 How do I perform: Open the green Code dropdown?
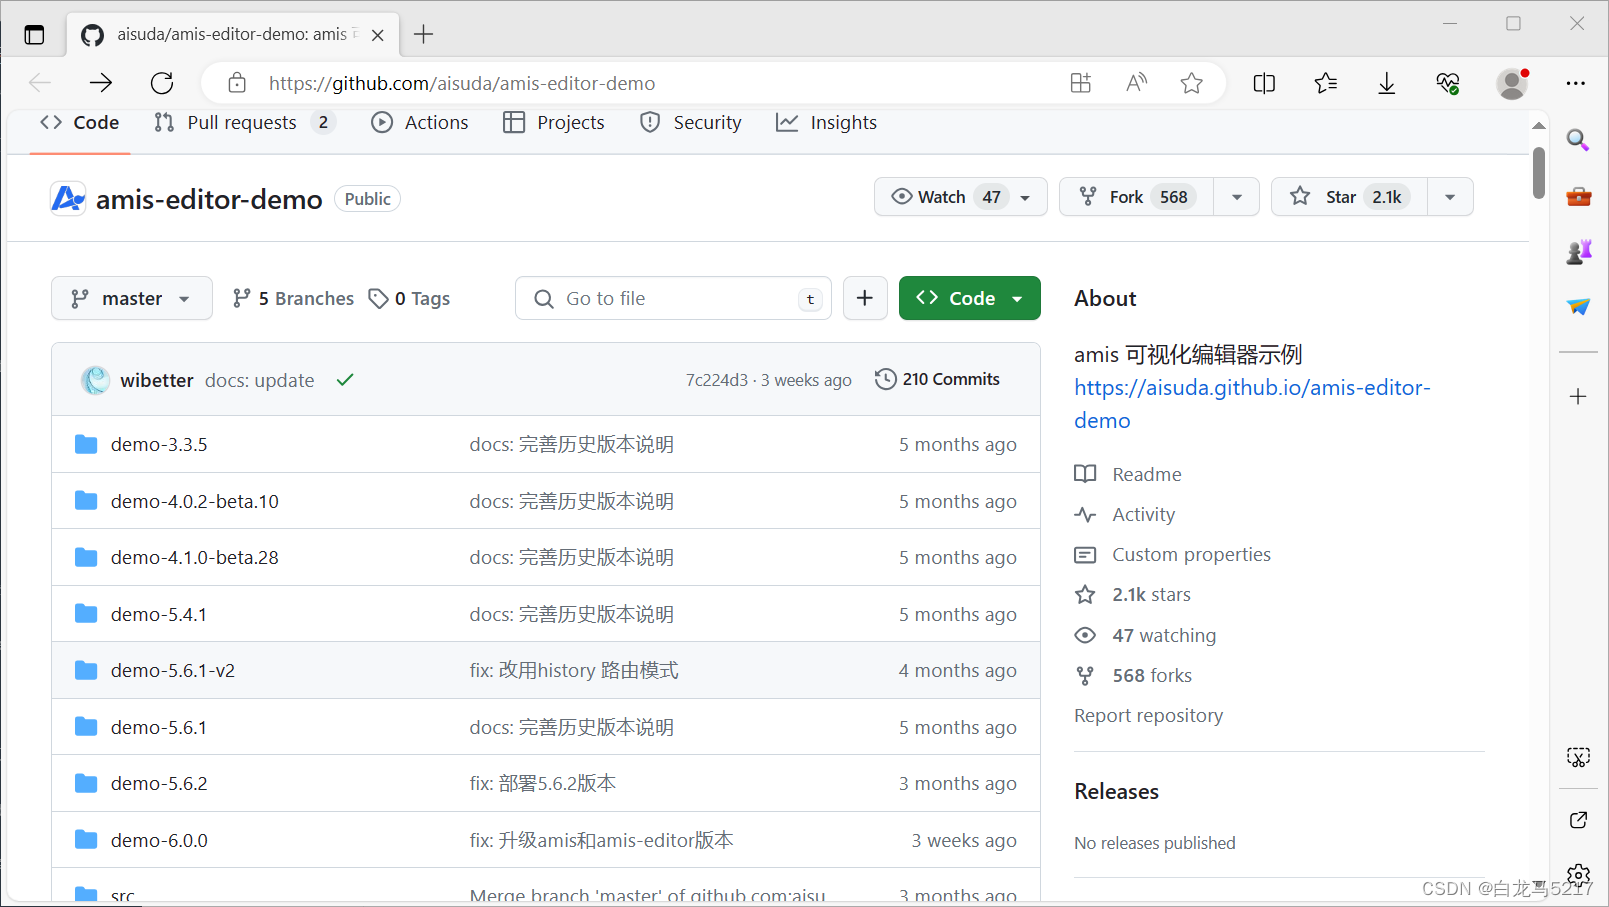click(x=969, y=298)
